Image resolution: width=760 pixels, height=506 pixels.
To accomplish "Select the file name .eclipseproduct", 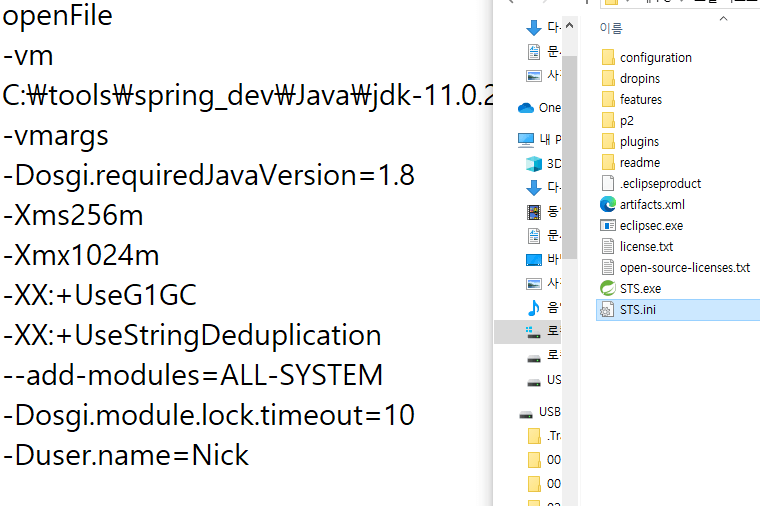I will pyautogui.click(x=660, y=183).
